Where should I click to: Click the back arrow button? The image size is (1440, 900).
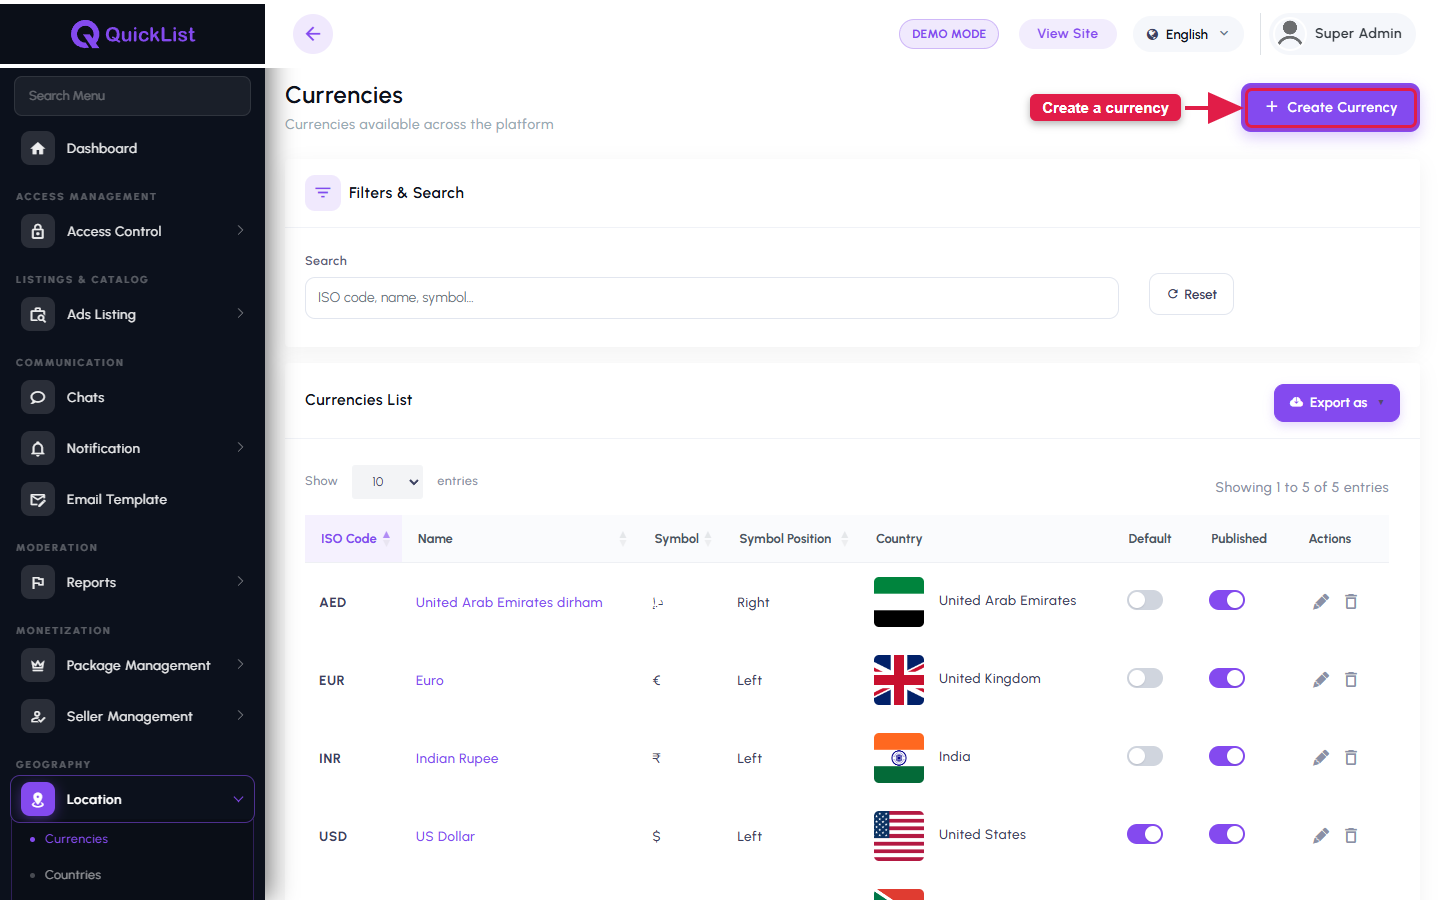(x=313, y=34)
